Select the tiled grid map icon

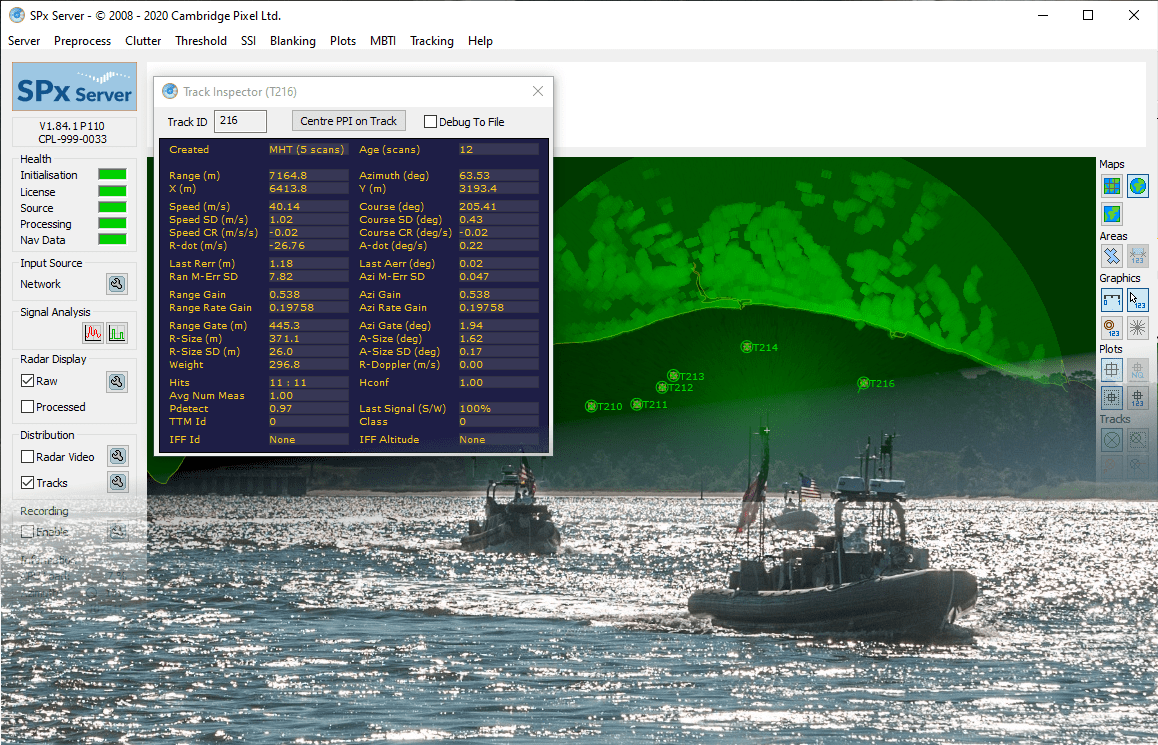1111,186
